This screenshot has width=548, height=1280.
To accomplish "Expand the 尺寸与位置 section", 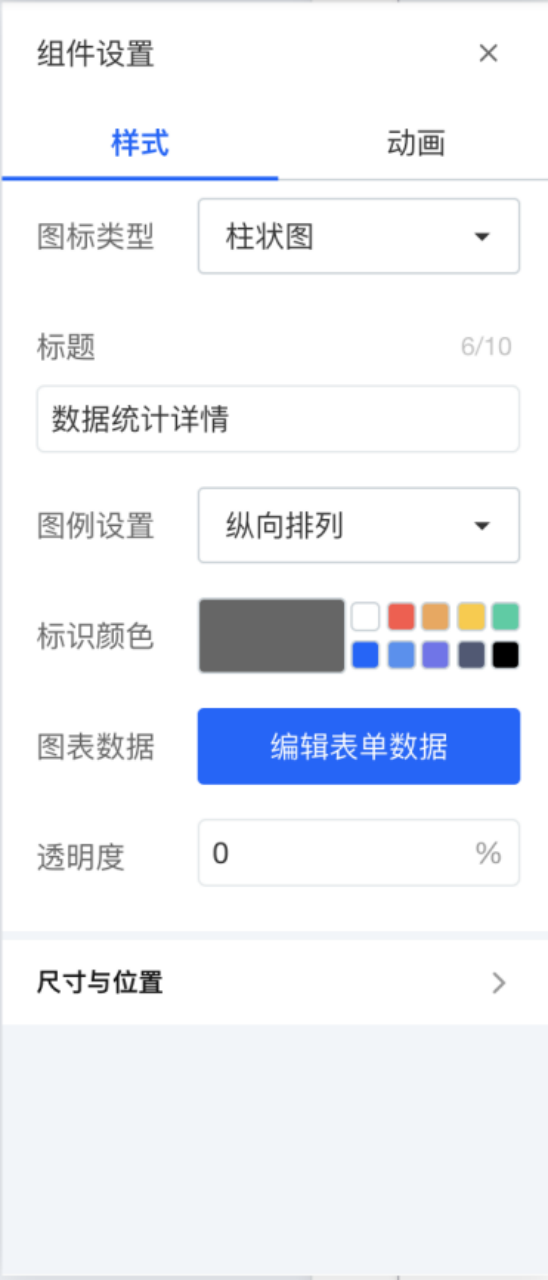I will click(274, 982).
